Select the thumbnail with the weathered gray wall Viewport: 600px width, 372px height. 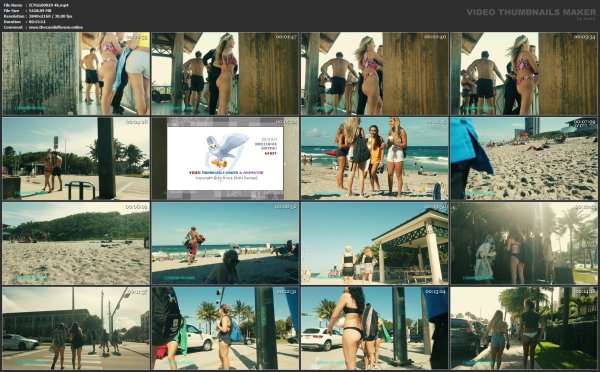[x=76, y=73]
